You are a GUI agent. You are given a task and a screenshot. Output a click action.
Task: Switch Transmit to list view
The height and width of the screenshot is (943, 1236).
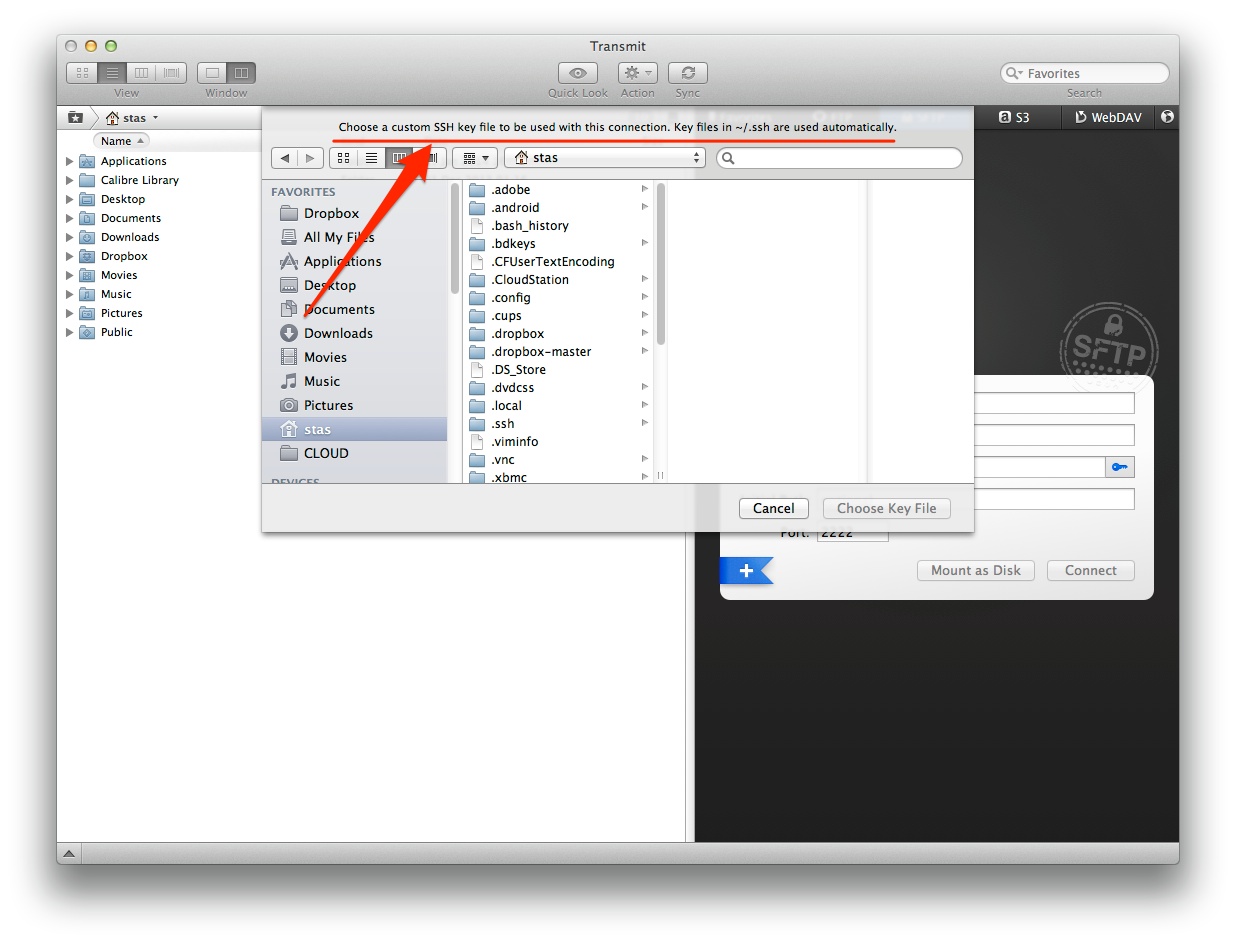pyautogui.click(x=112, y=73)
